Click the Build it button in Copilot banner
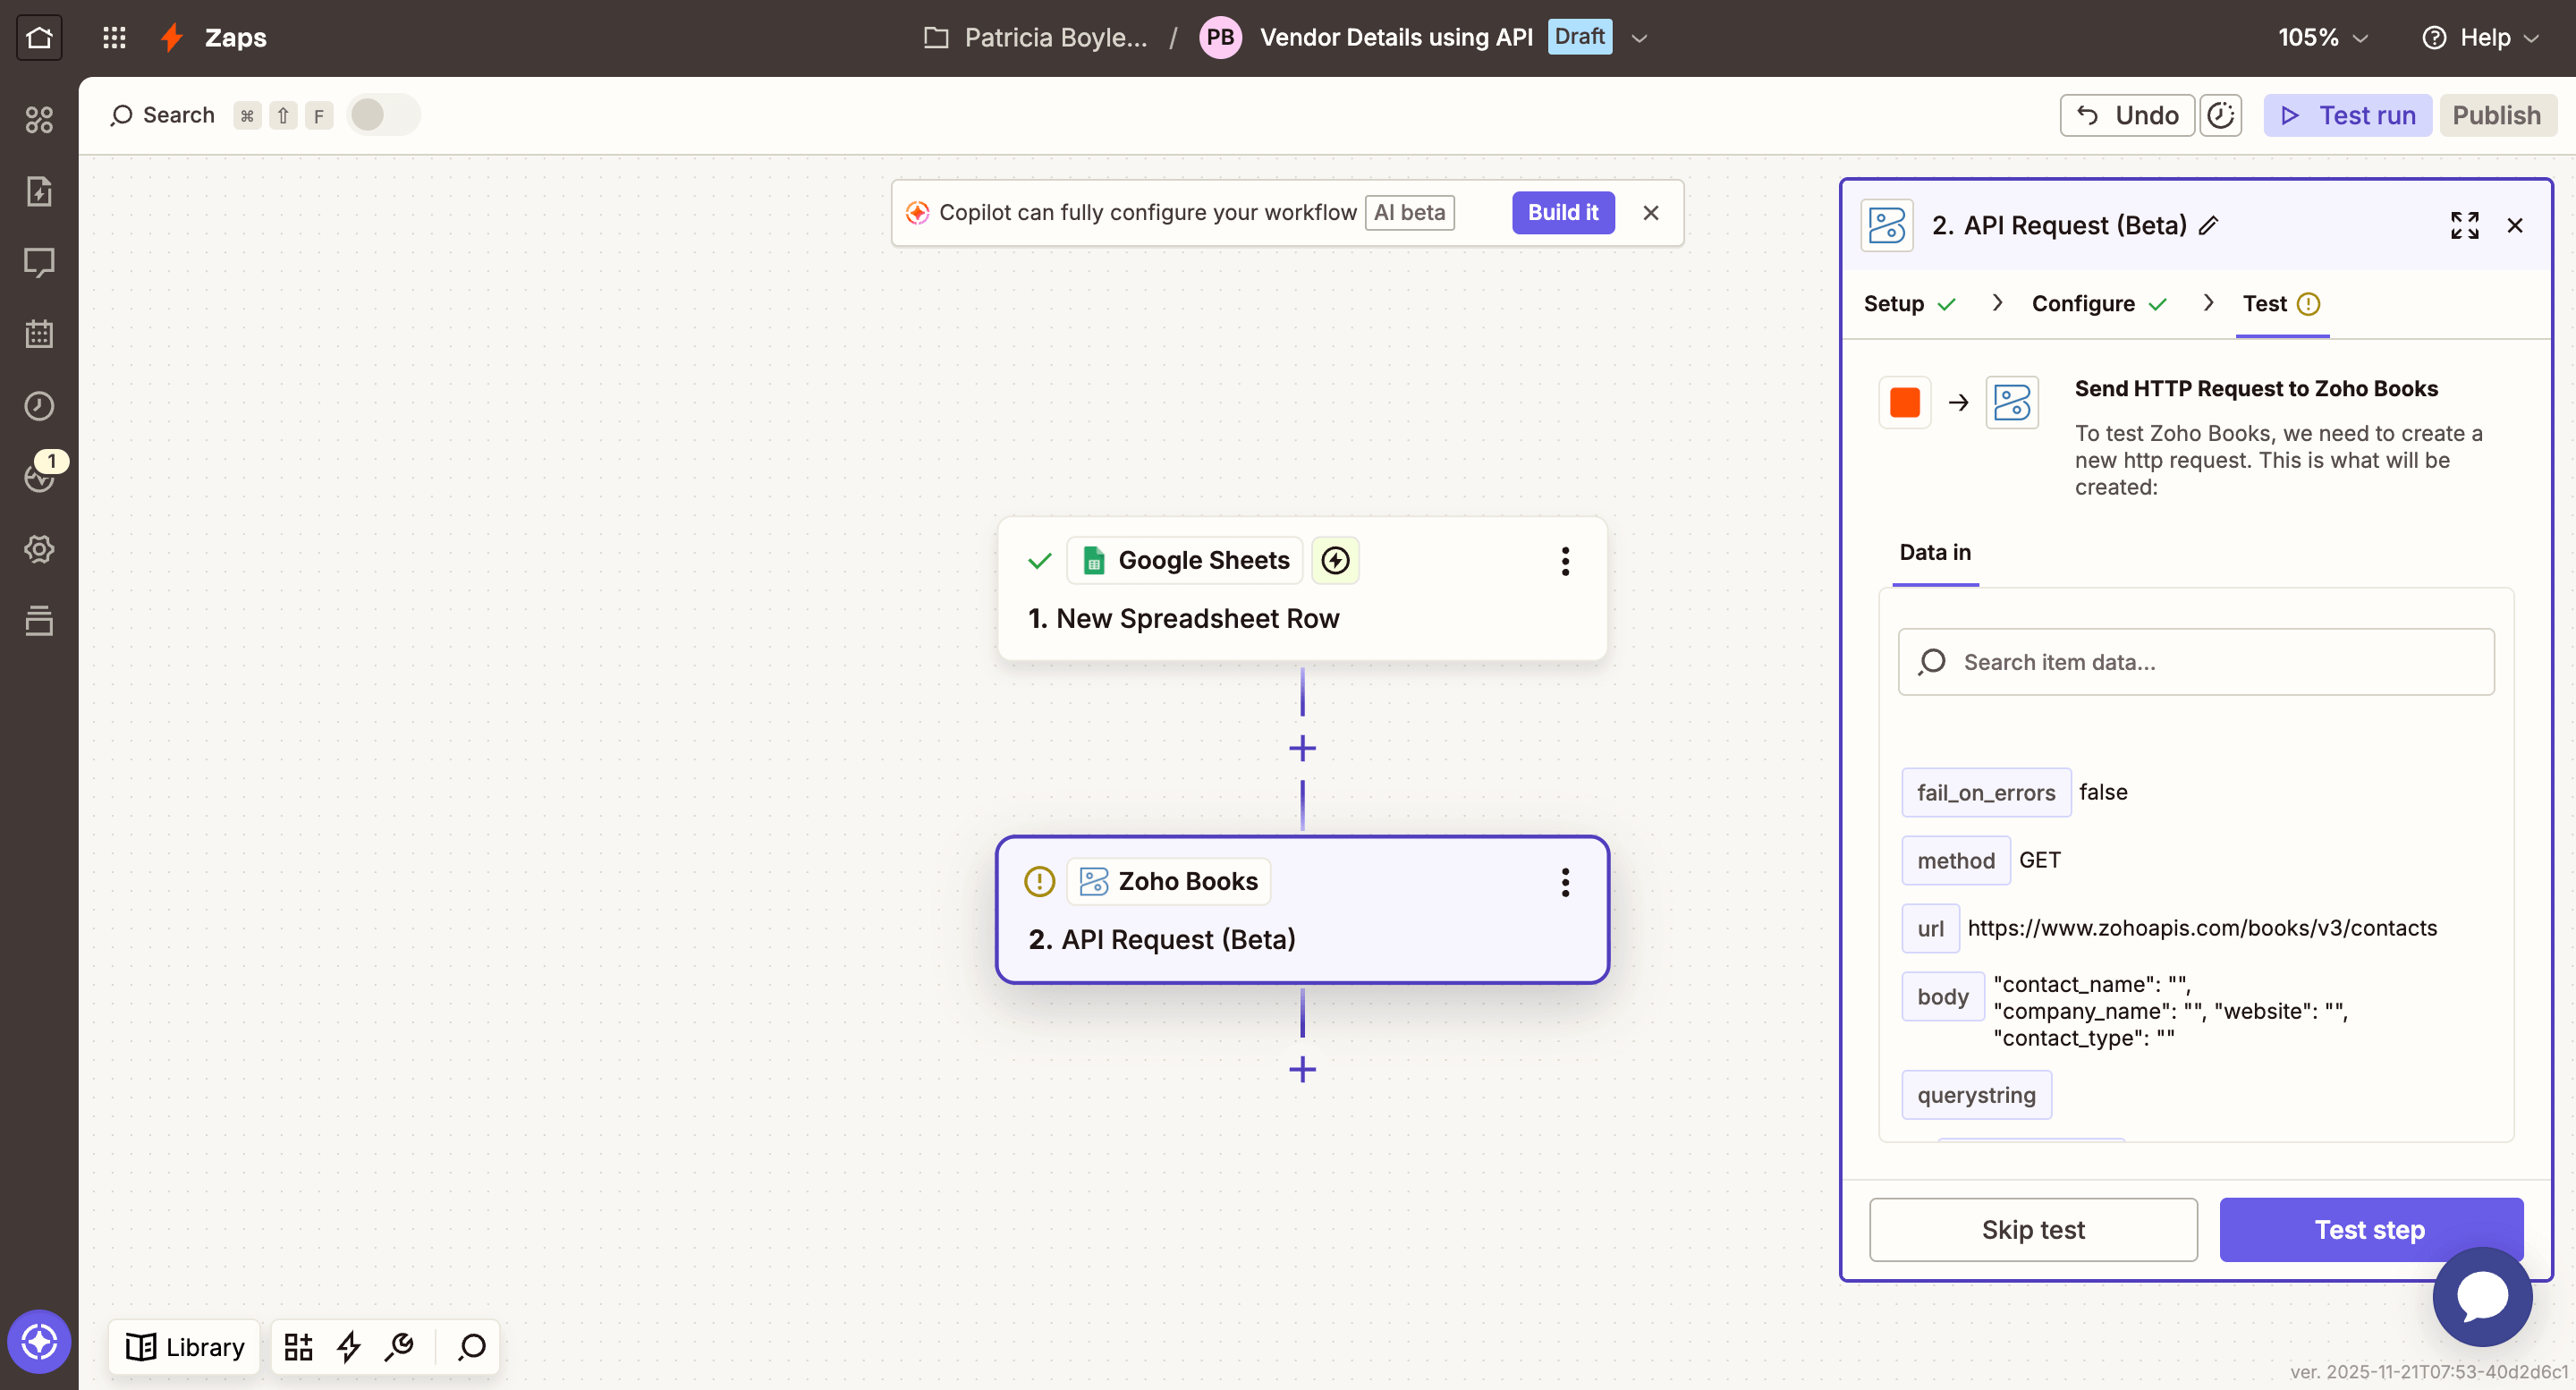The width and height of the screenshot is (2576, 1390). coord(1562,212)
